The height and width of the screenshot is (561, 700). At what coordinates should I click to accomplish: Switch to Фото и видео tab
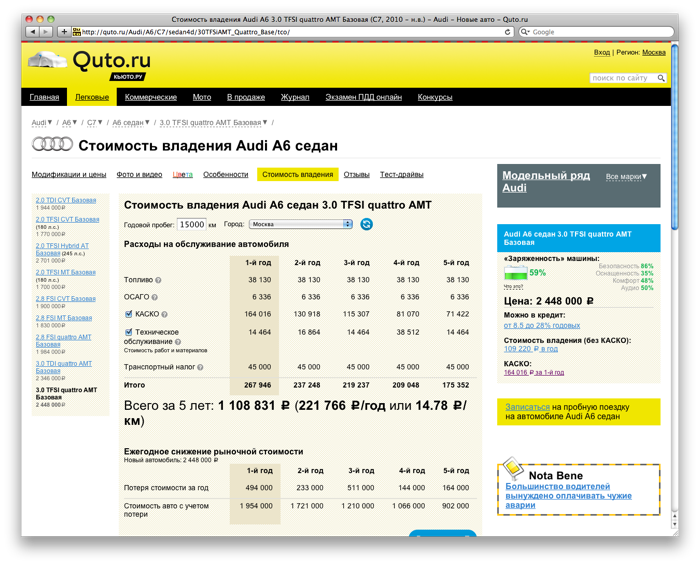pos(139,175)
